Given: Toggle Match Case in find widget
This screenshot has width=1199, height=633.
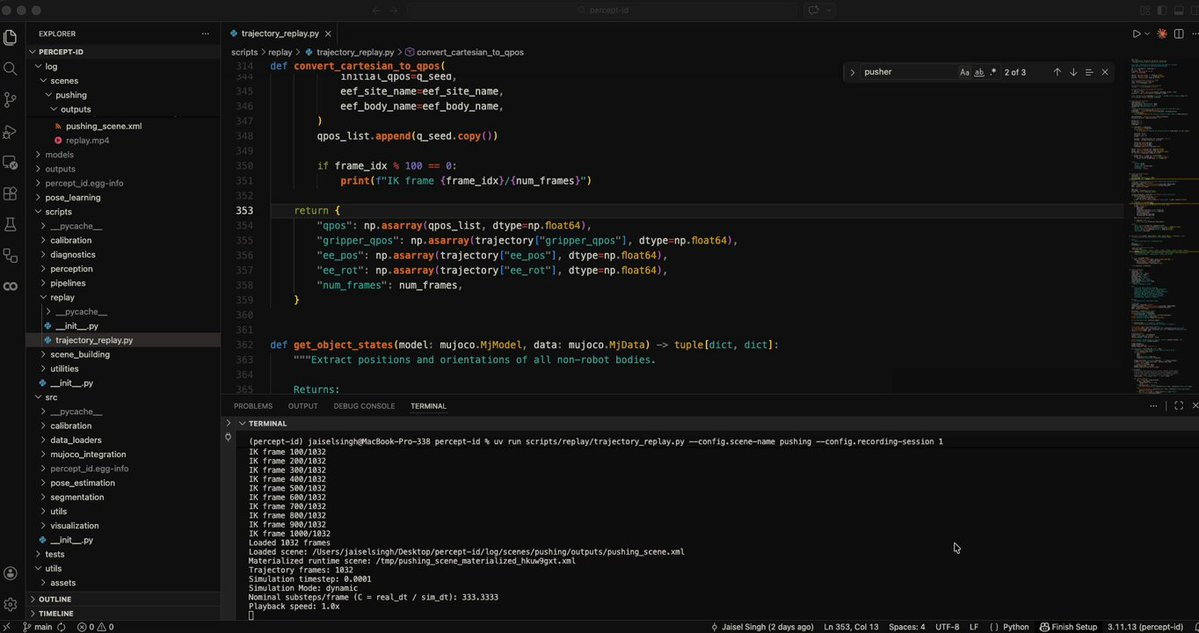Looking at the screenshot, I should point(964,72).
